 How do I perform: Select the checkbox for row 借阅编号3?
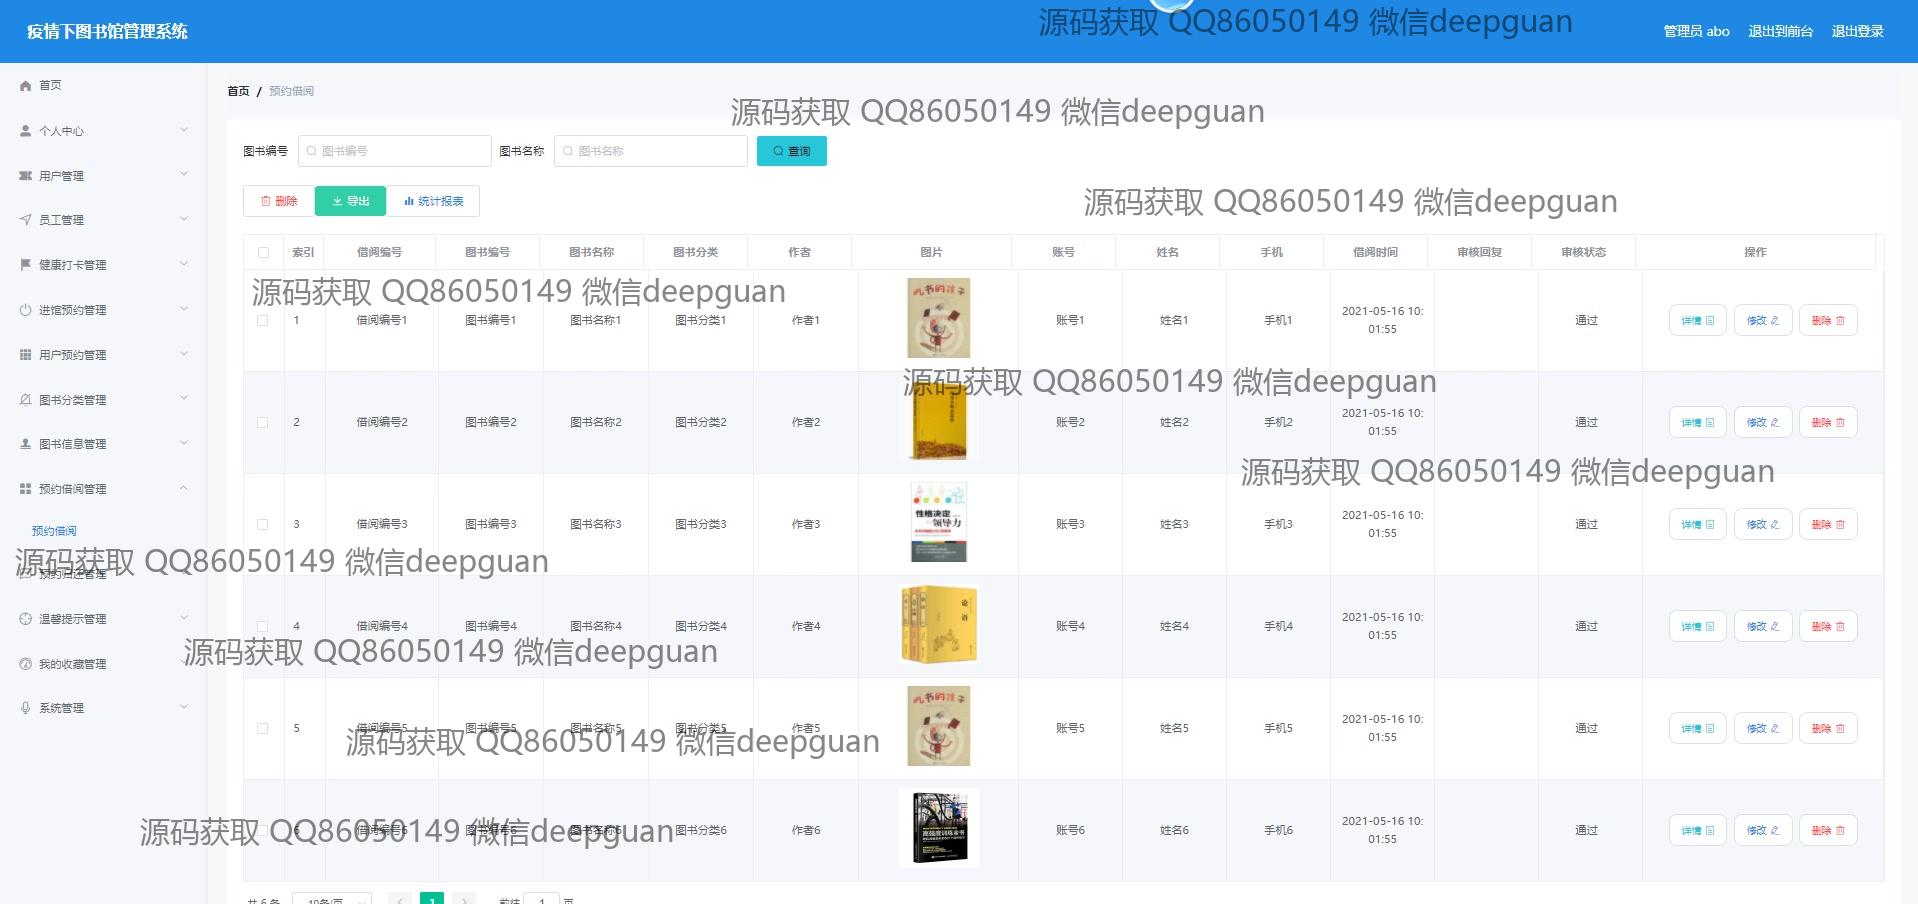pyautogui.click(x=263, y=525)
